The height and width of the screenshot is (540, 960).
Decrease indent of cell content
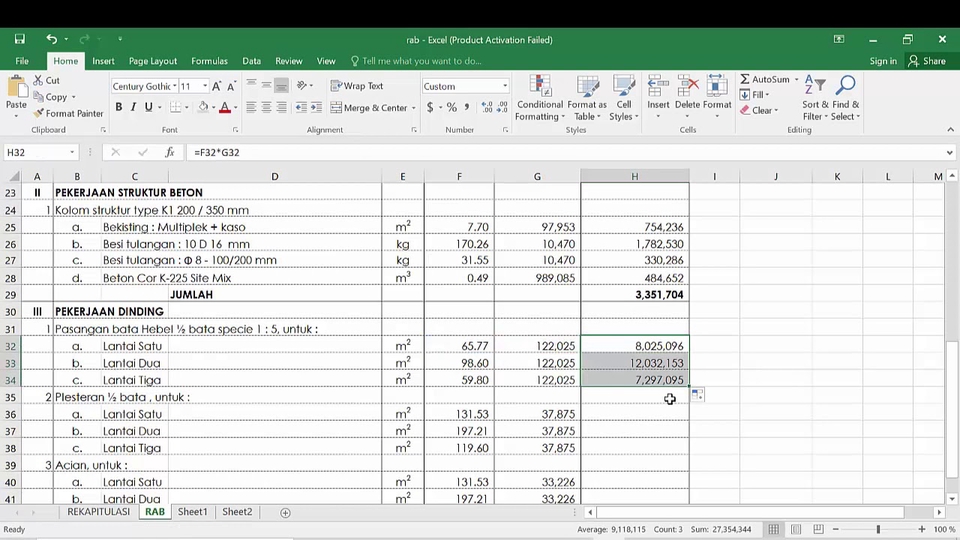point(301,108)
